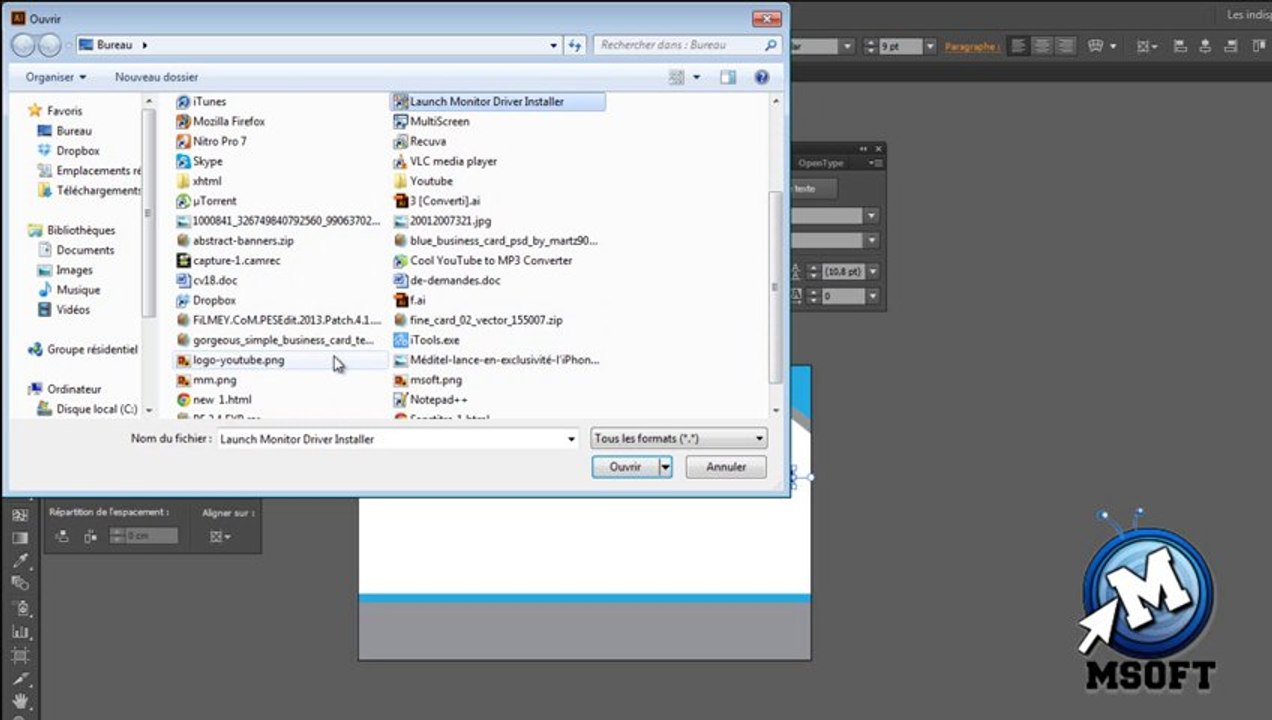Switch to the OpenType tab
The width and height of the screenshot is (1272, 720).
pyautogui.click(x=821, y=162)
